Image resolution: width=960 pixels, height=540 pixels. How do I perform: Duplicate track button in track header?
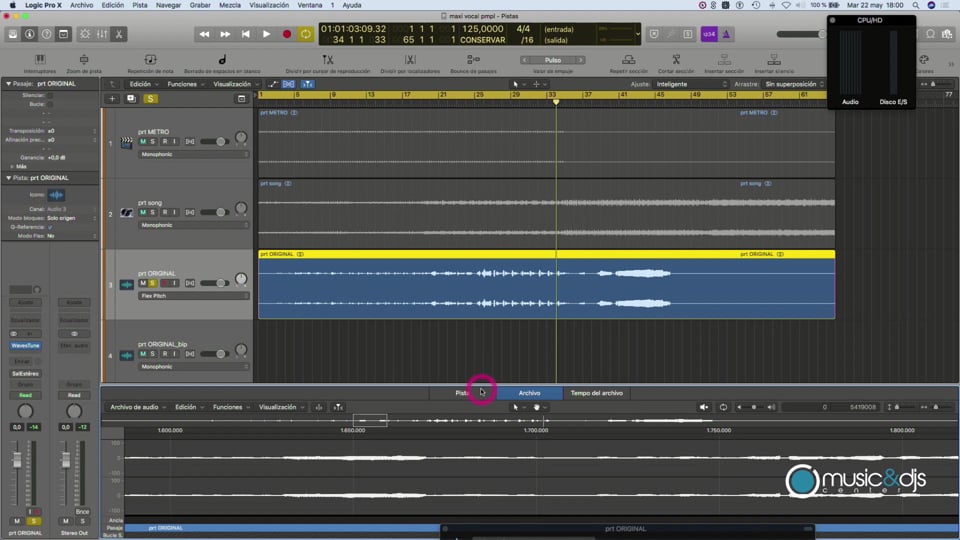[x=131, y=99]
